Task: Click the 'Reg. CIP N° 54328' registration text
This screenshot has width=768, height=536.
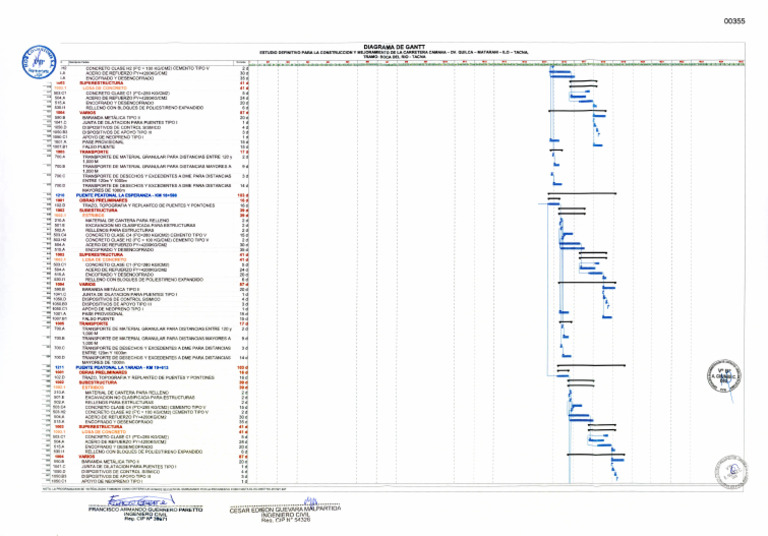Action: click(286, 520)
